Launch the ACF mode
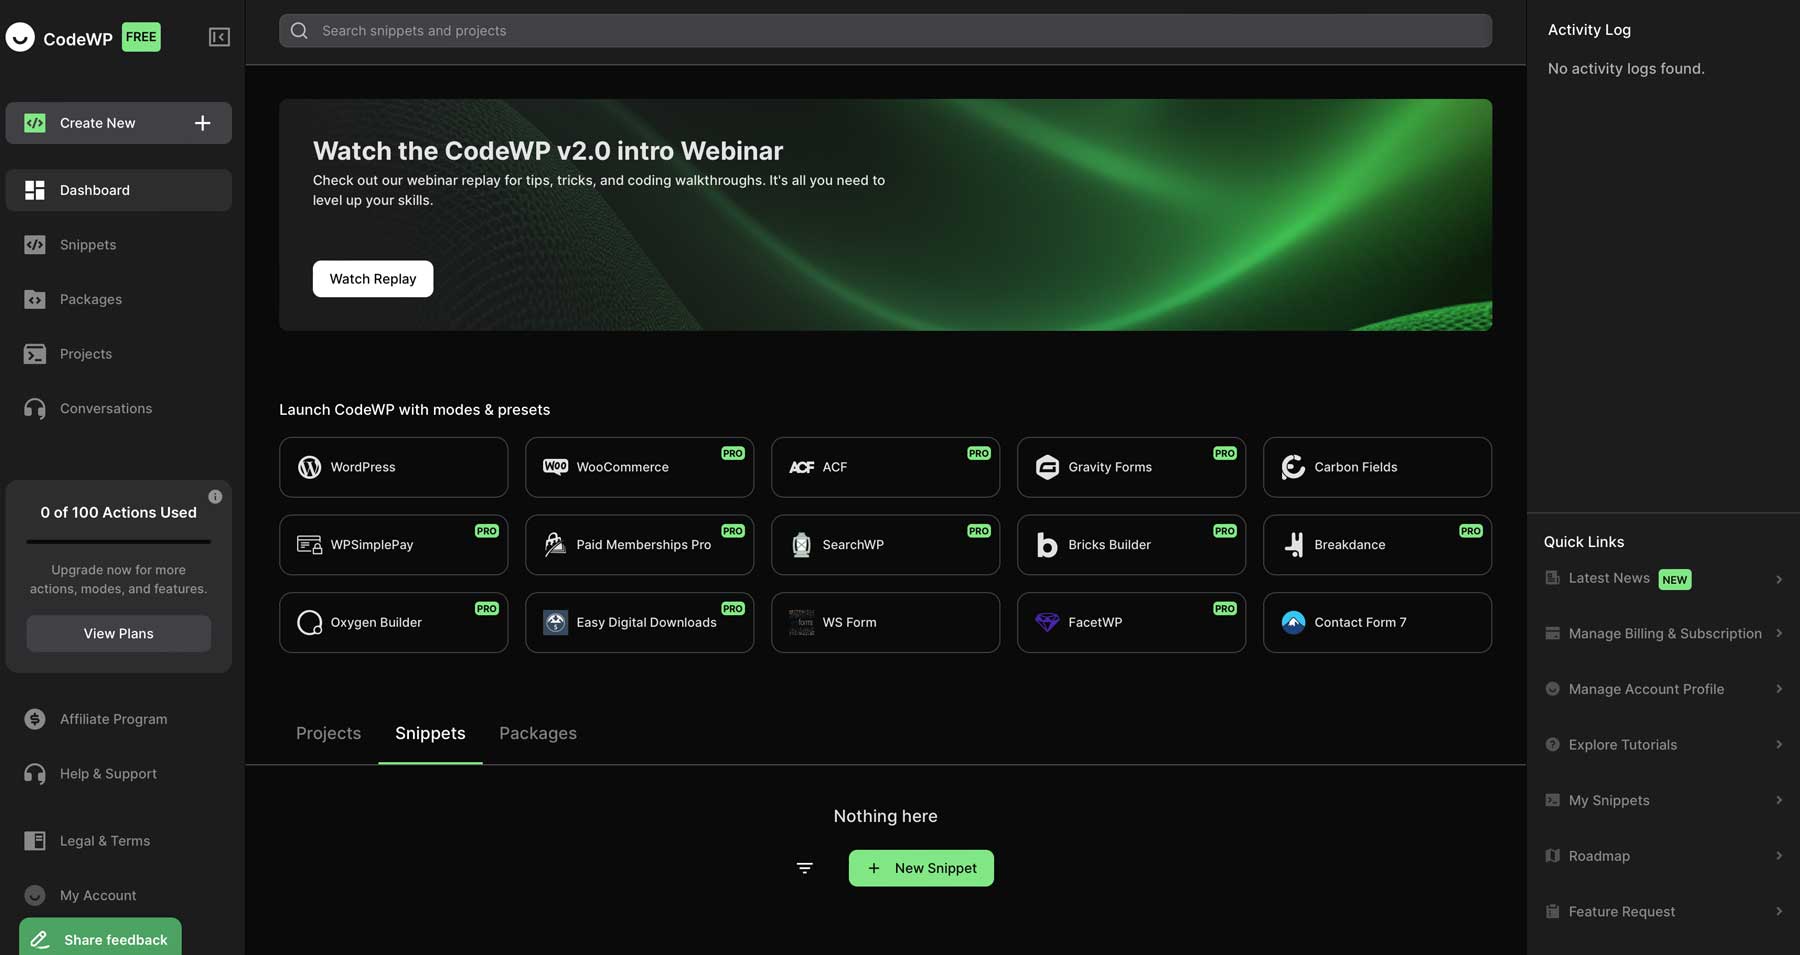The image size is (1800, 955). point(885,466)
